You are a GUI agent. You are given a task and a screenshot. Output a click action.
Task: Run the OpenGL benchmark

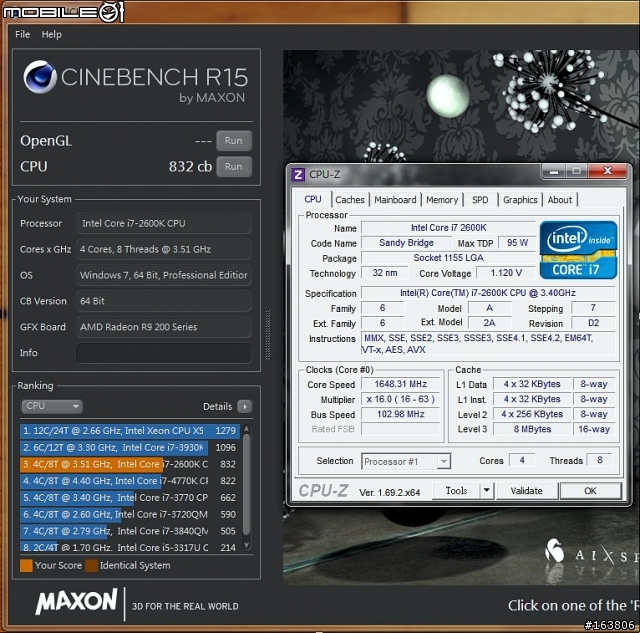pos(233,141)
